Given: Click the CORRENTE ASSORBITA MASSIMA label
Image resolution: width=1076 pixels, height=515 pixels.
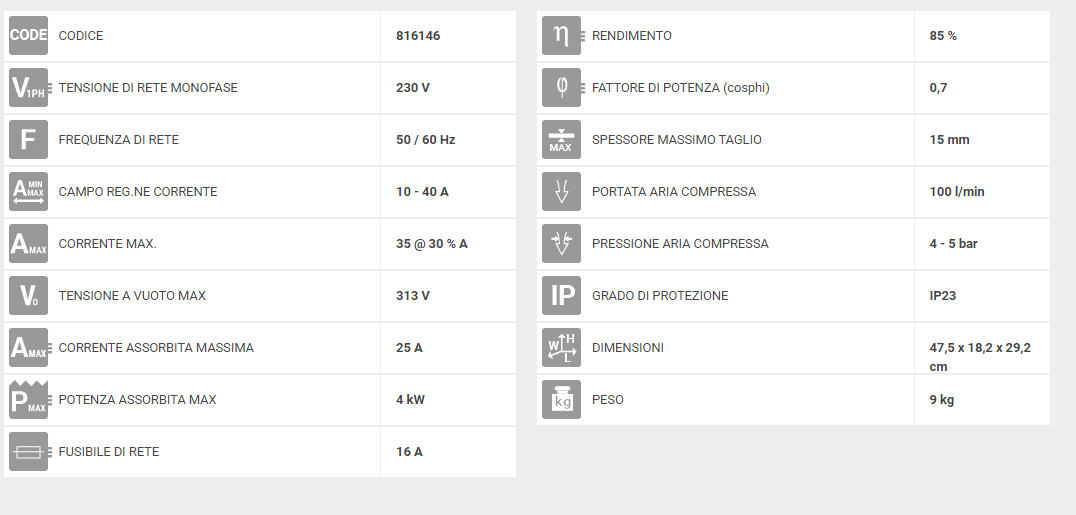Looking at the screenshot, I should coord(156,347).
